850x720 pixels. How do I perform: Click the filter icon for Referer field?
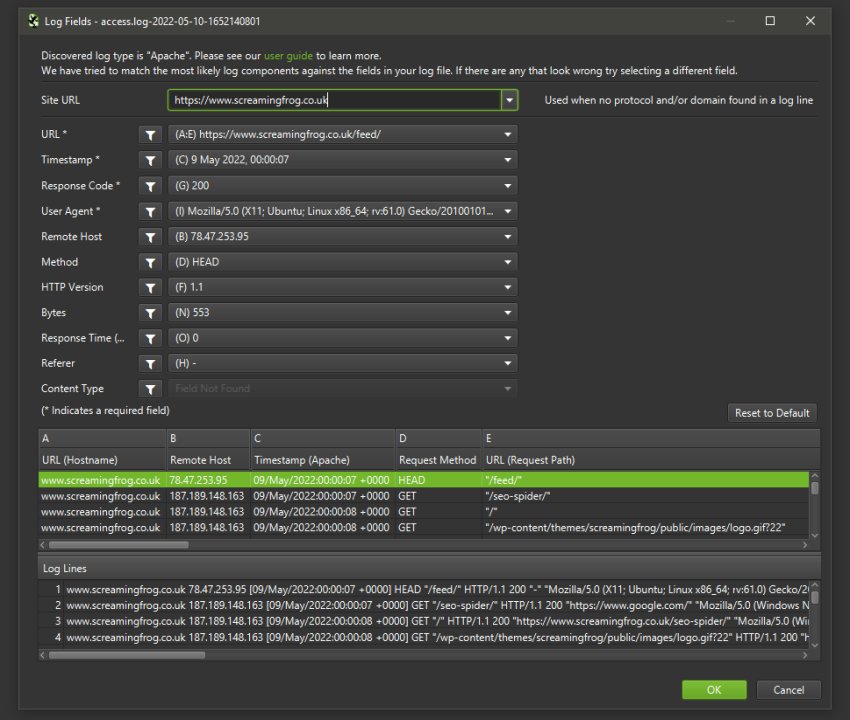(150, 363)
